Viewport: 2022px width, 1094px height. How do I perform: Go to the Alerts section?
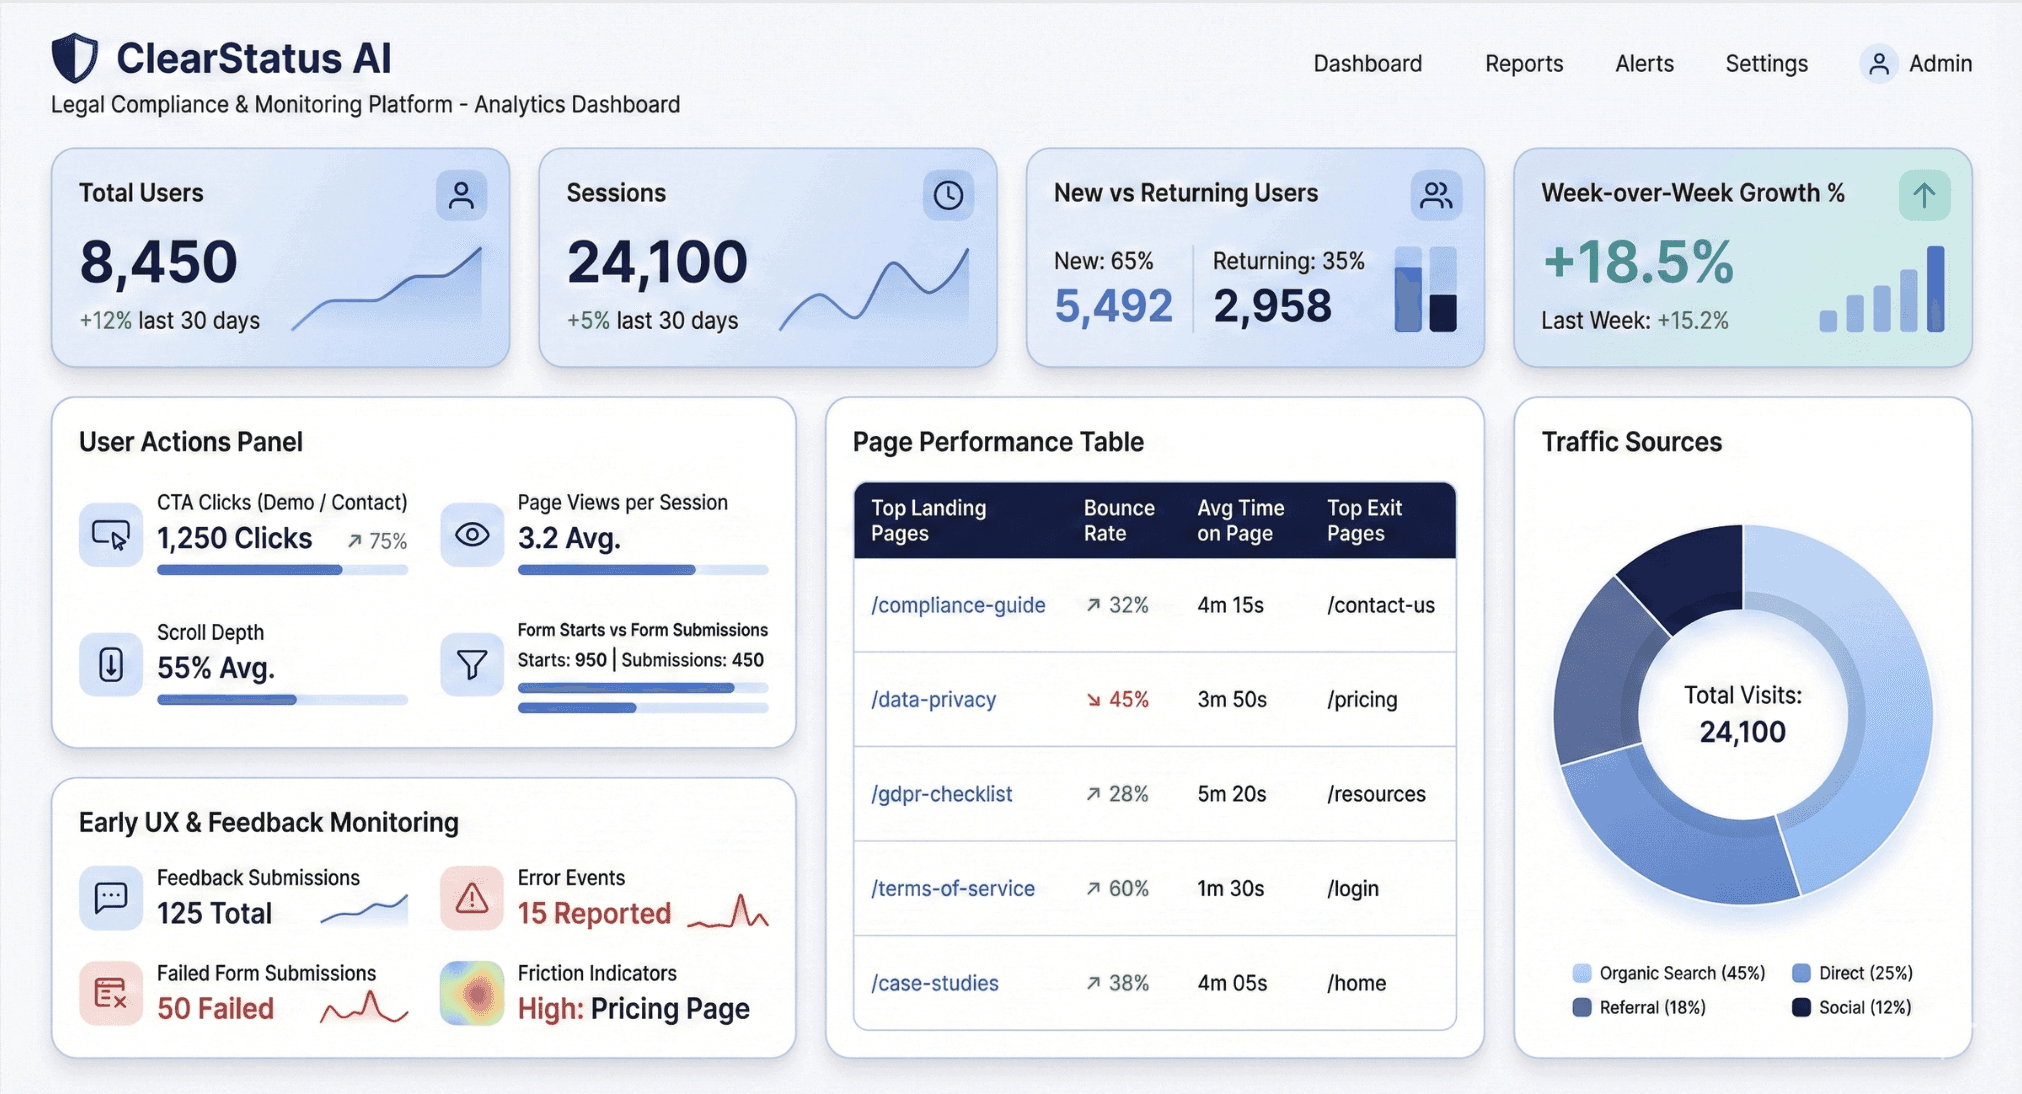[1644, 64]
